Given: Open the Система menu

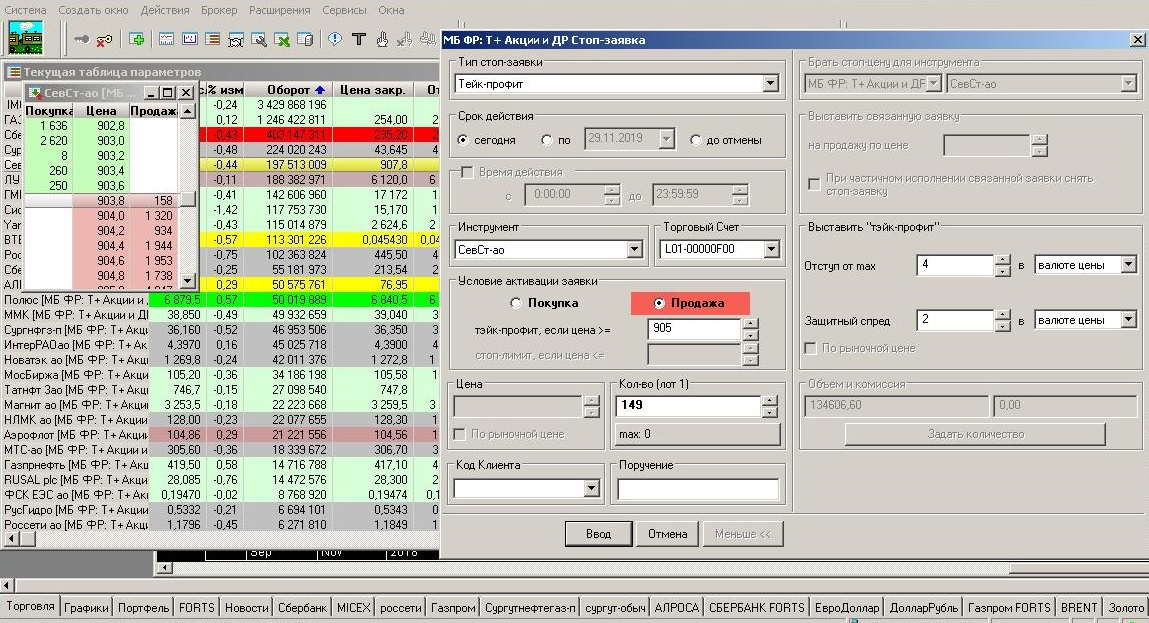Looking at the screenshot, I should (26, 10).
